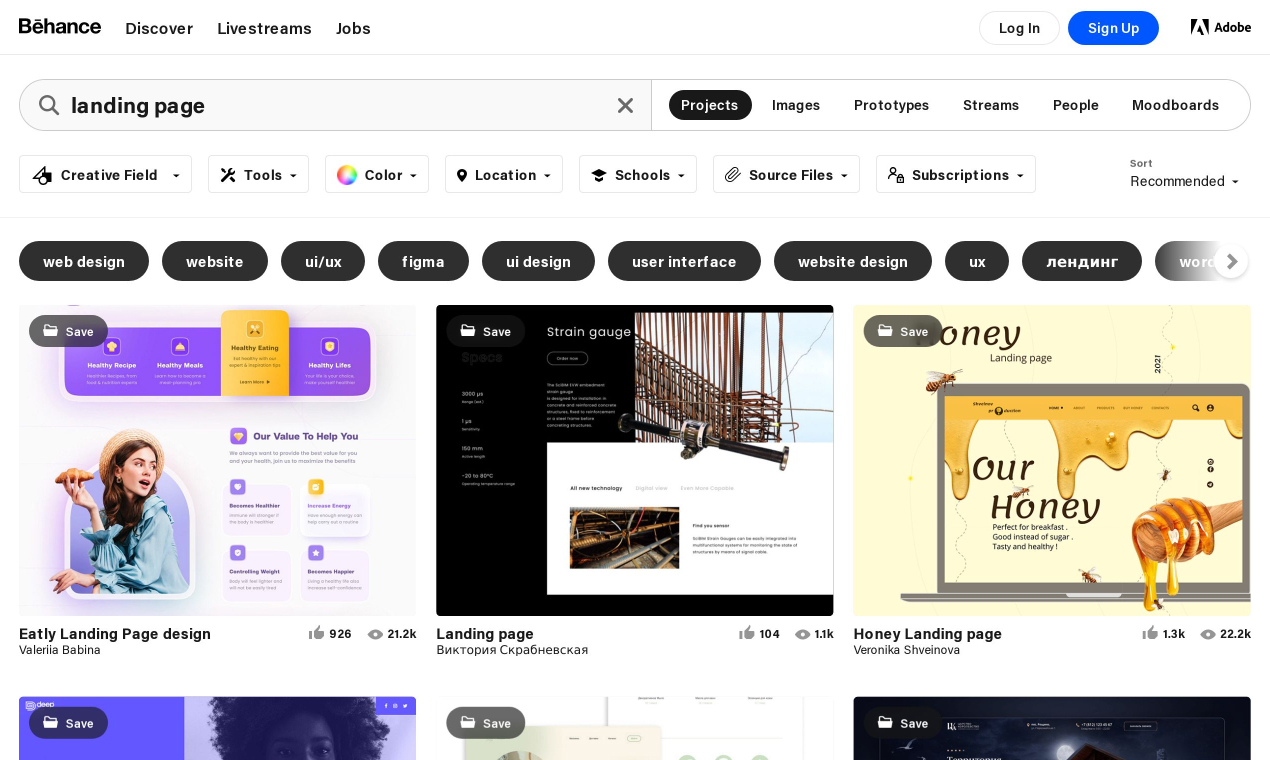Click the location pin icon on Location filter
Image resolution: width=1270 pixels, height=760 pixels.
[x=461, y=174]
